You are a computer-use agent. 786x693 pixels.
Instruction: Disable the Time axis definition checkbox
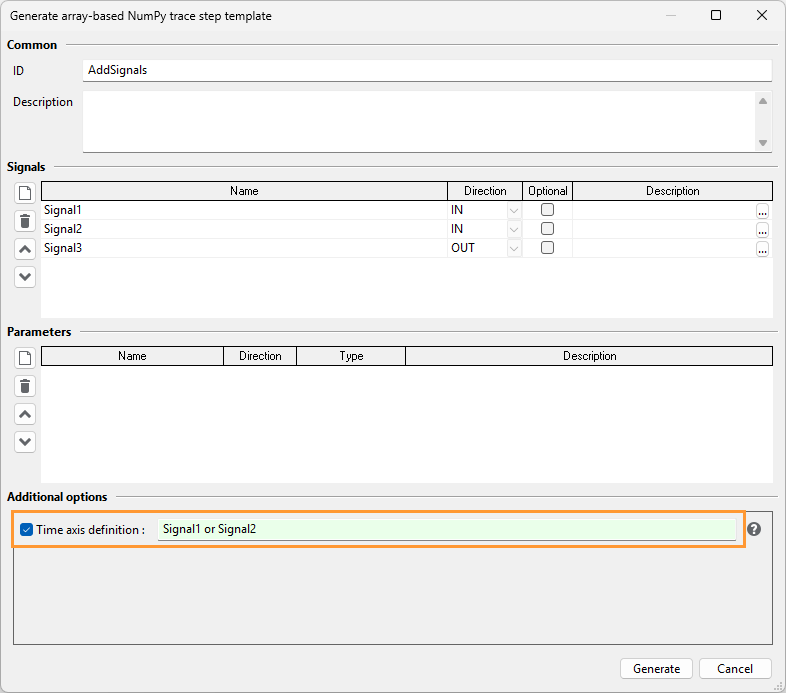(27, 530)
